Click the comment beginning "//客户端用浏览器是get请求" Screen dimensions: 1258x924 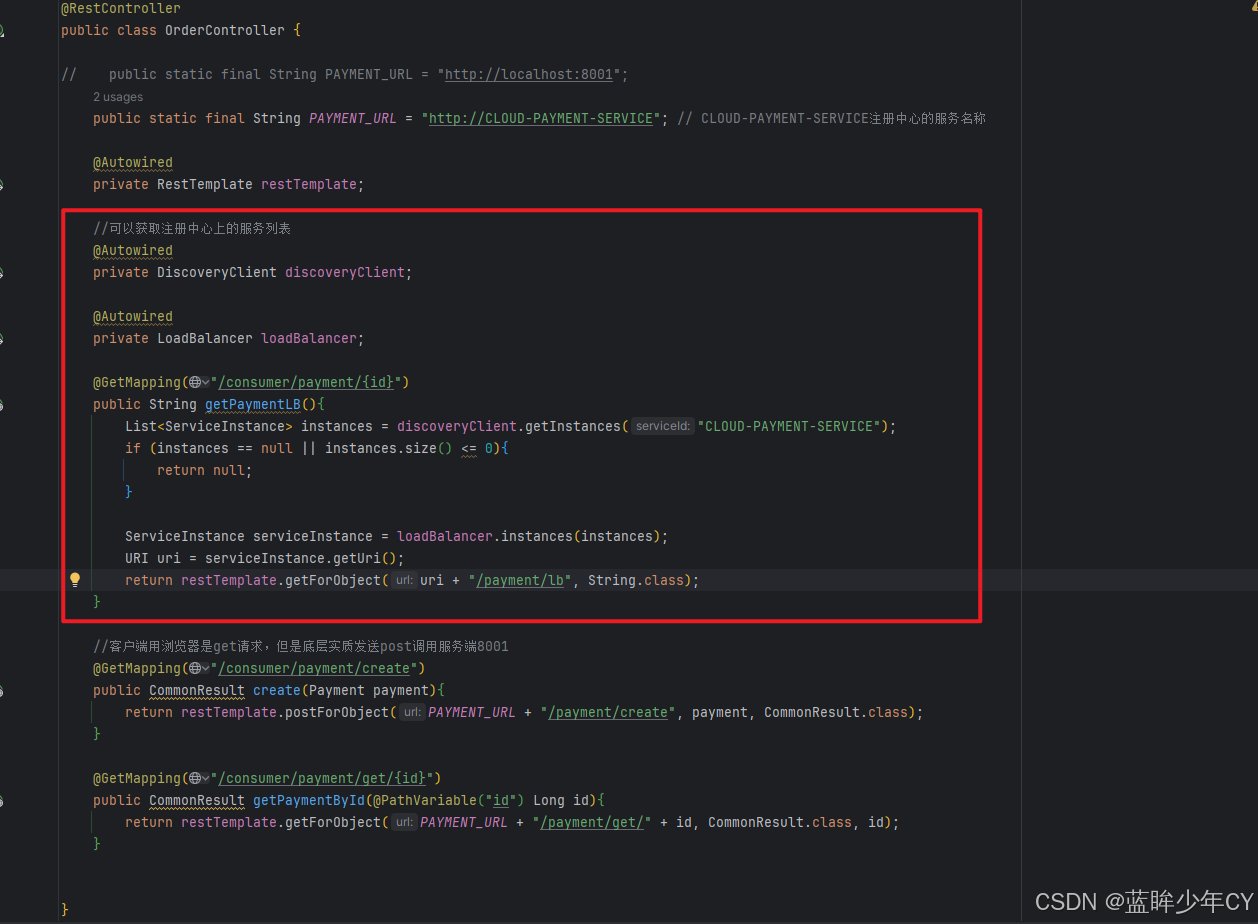[301, 646]
